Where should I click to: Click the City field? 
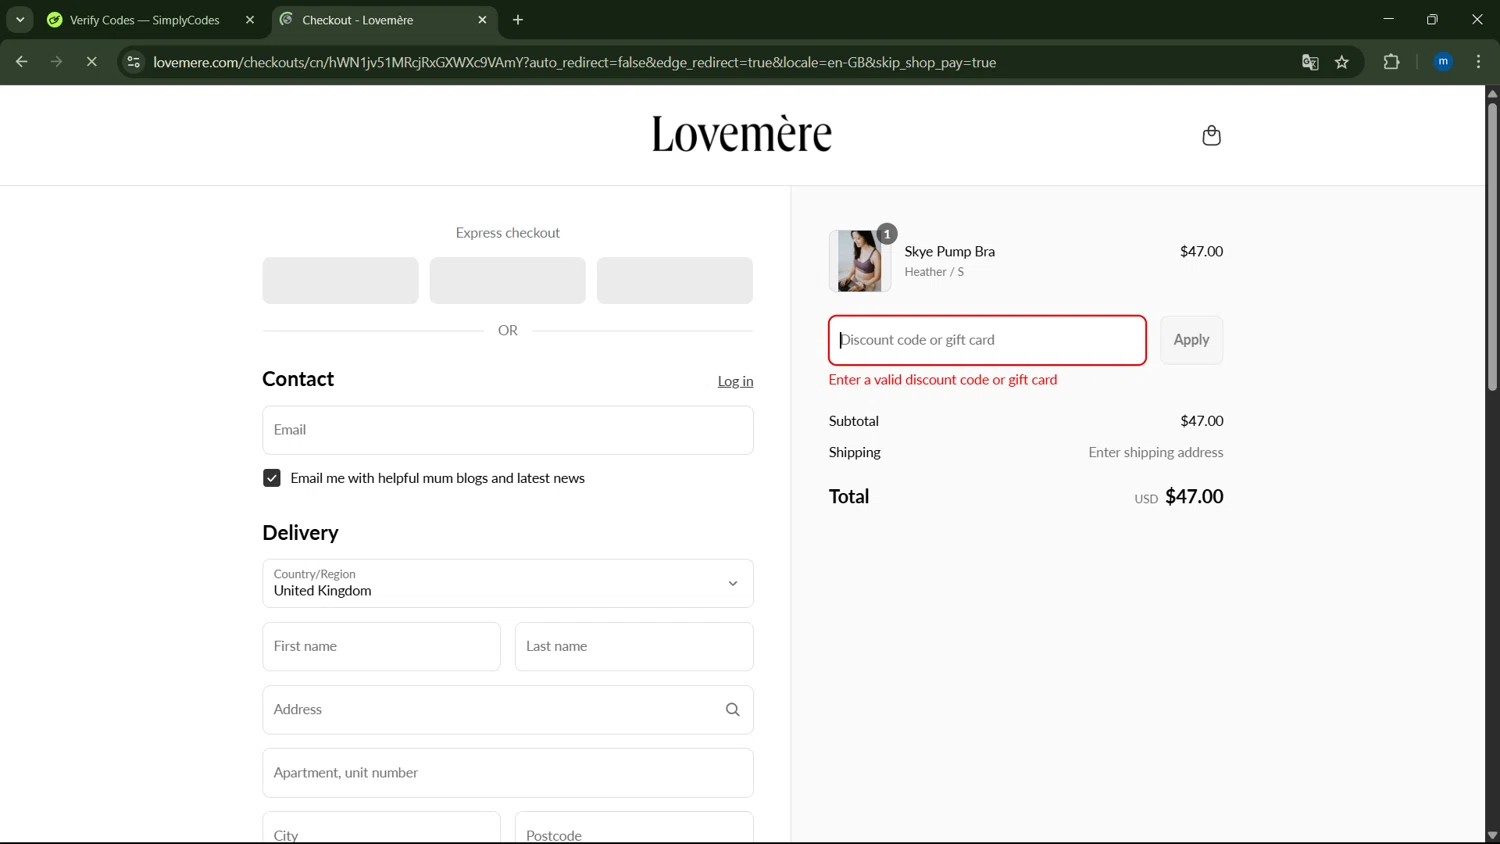tap(381, 828)
